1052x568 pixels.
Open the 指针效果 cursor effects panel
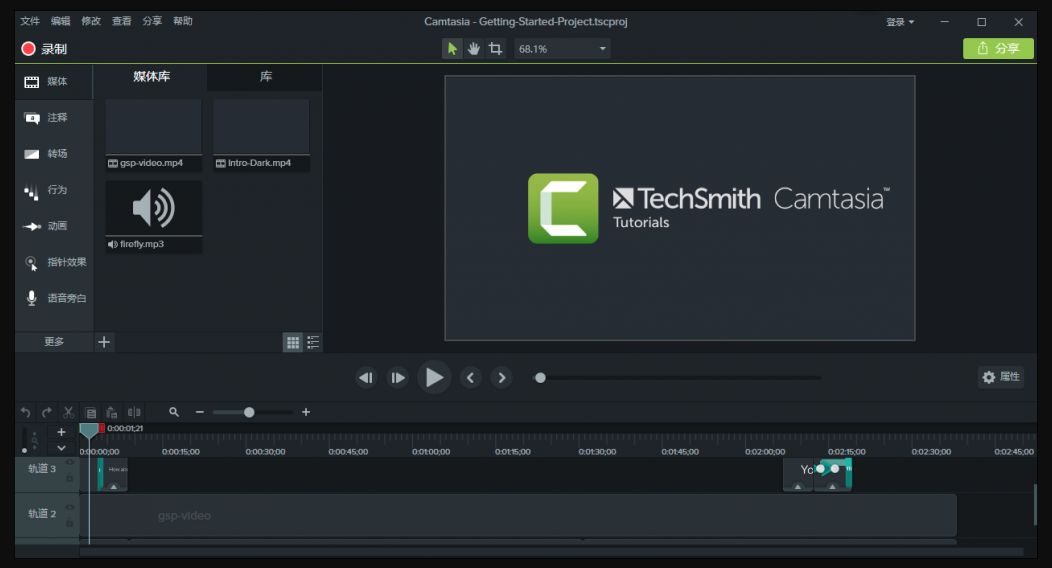56,262
